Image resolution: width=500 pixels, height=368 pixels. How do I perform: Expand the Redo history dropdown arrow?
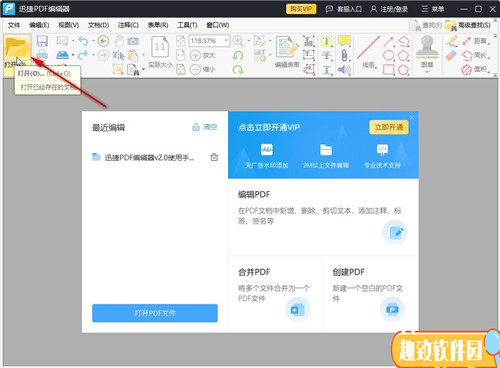[93, 55]
